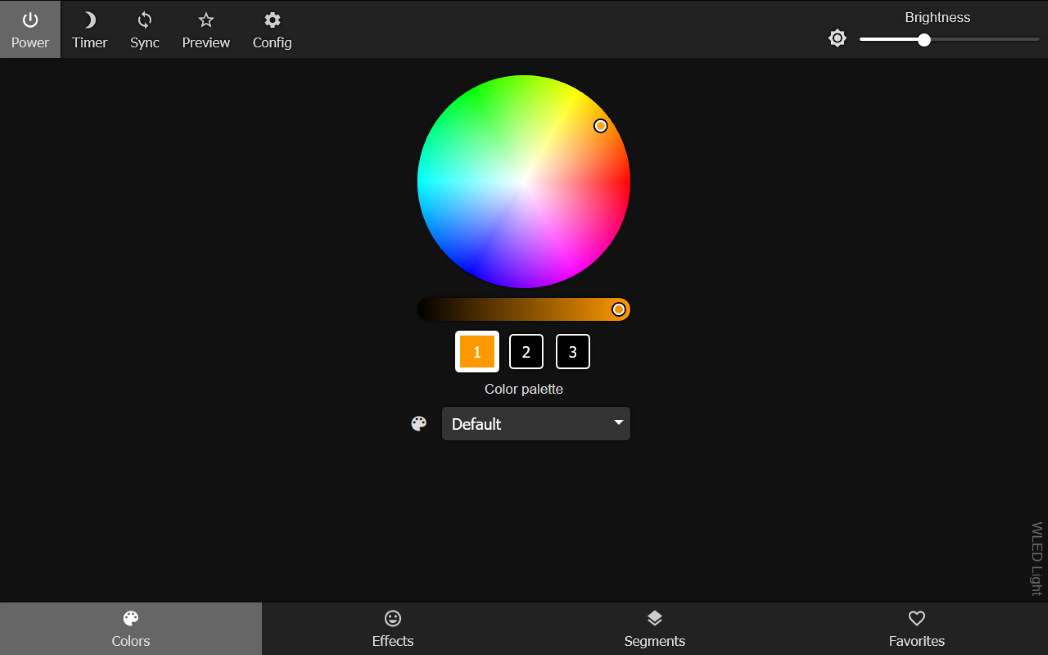This screenshot has height=655, width=1048.
Task: Switch to the Effects tab
Action: coord(393,629)
